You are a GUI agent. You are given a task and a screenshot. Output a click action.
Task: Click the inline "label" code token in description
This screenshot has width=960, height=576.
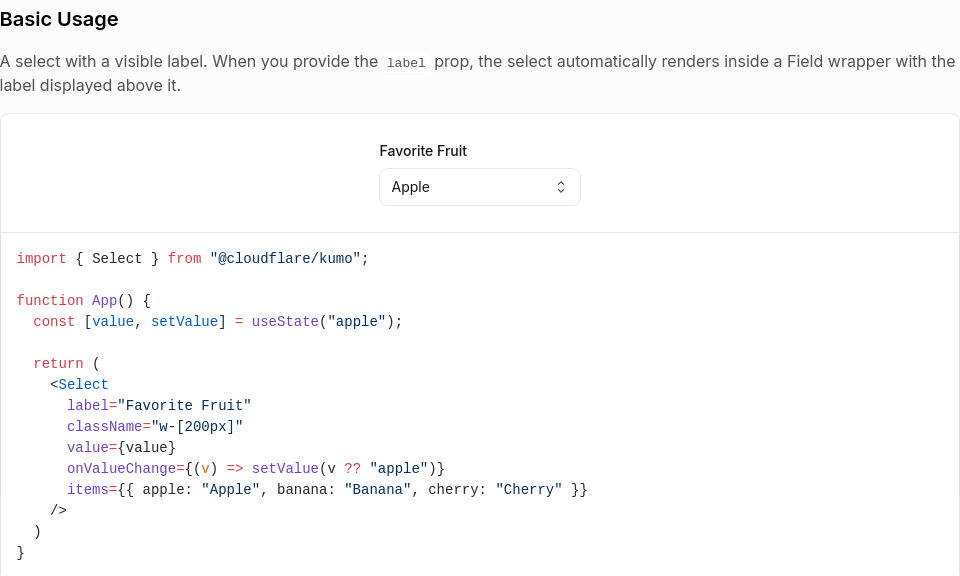tap(406, 63)
